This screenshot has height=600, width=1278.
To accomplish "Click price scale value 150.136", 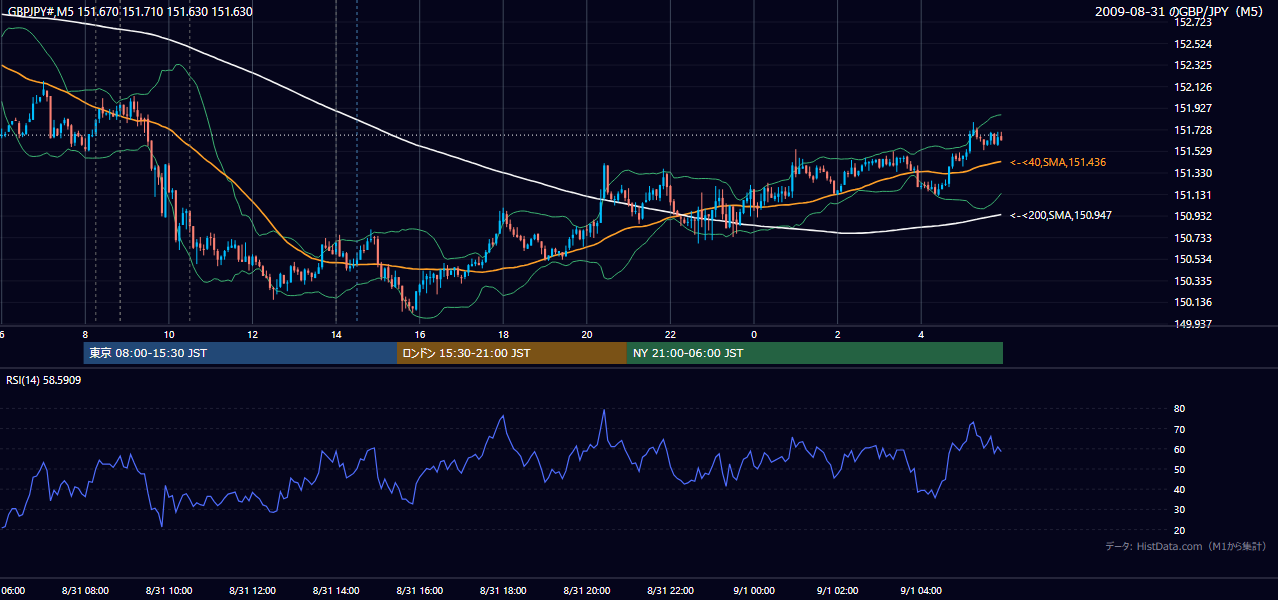I will click(x=1194, y=302).
